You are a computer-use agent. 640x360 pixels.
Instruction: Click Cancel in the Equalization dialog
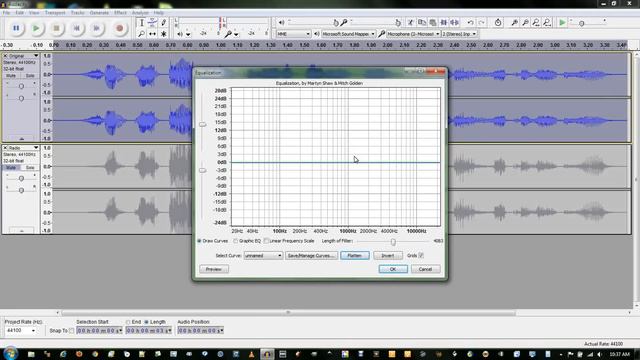[425, 269]
